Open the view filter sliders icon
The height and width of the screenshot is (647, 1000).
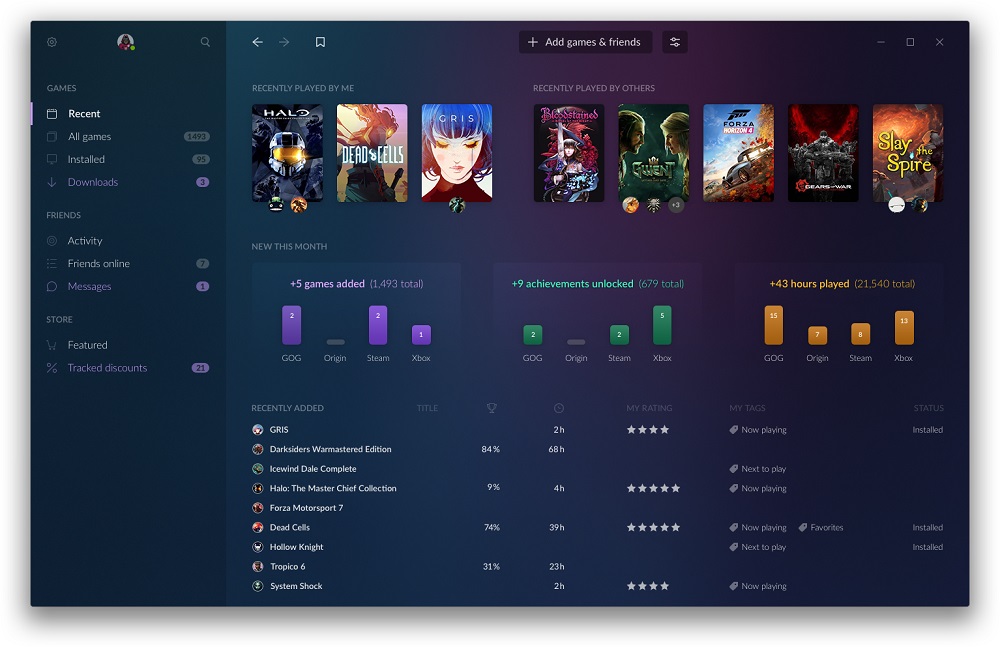(674, 42)
